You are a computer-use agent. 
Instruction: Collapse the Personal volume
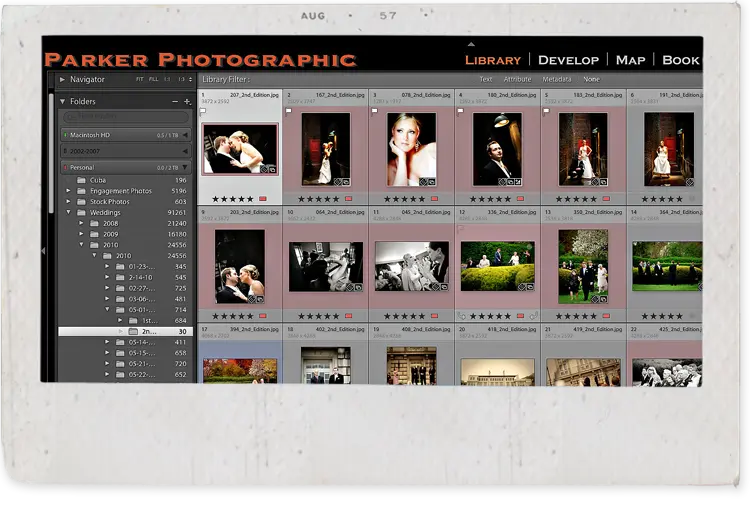(x=185, y=167)
